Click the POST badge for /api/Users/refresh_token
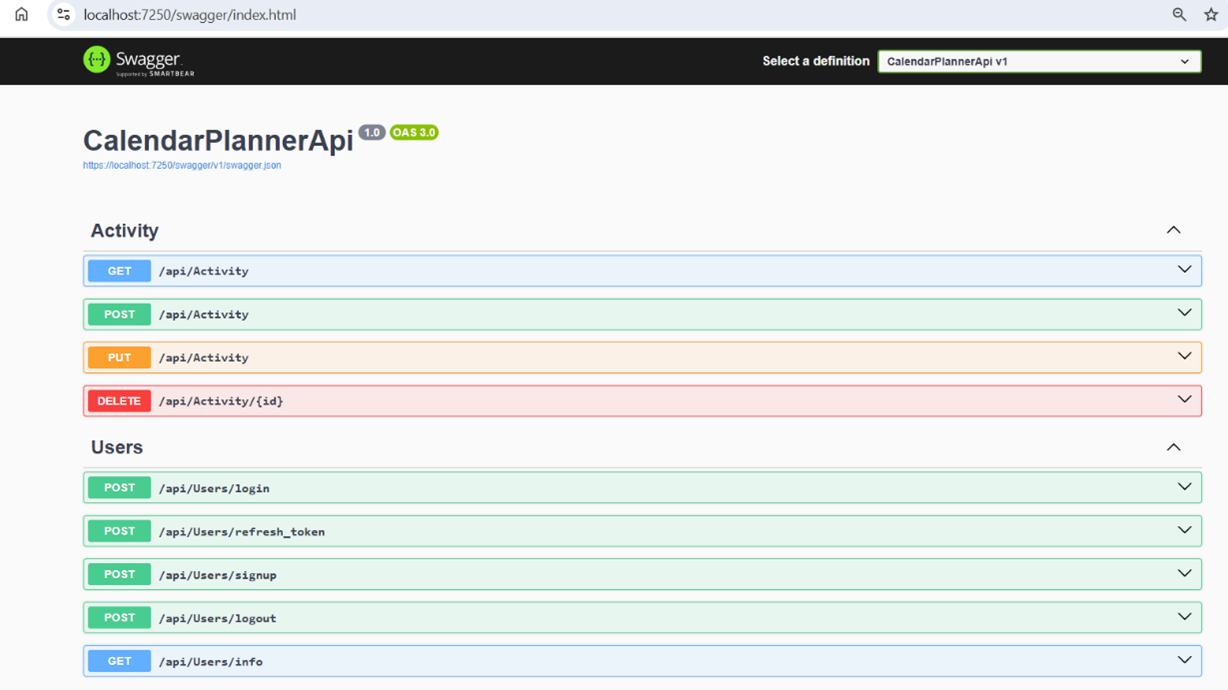Image resolution: width=1228 pixels, height=690 pixels. 119,531
